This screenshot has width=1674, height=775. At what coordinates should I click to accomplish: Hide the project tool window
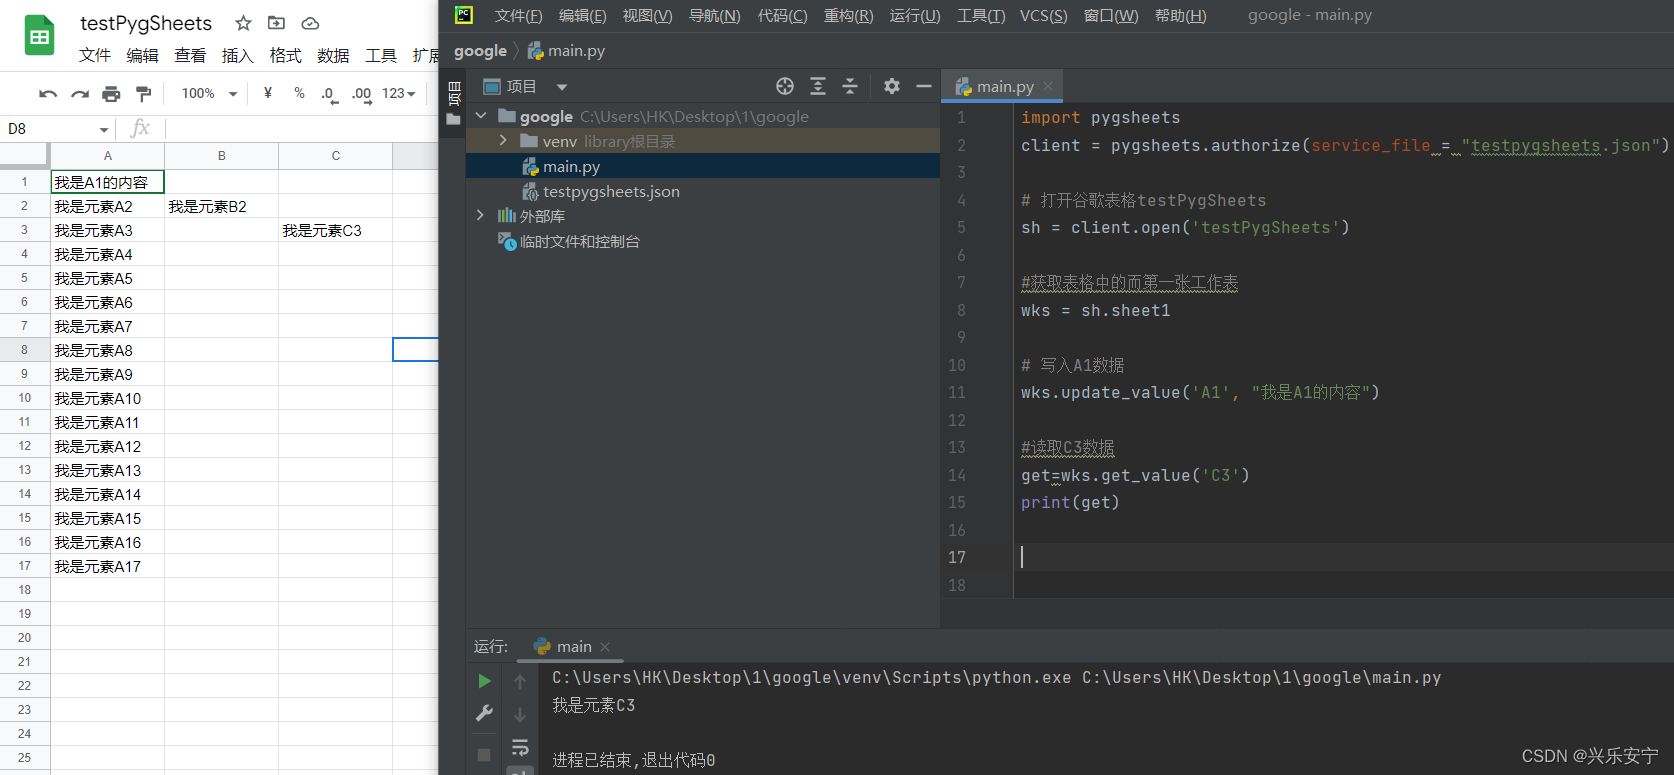[x=924, y=86]
